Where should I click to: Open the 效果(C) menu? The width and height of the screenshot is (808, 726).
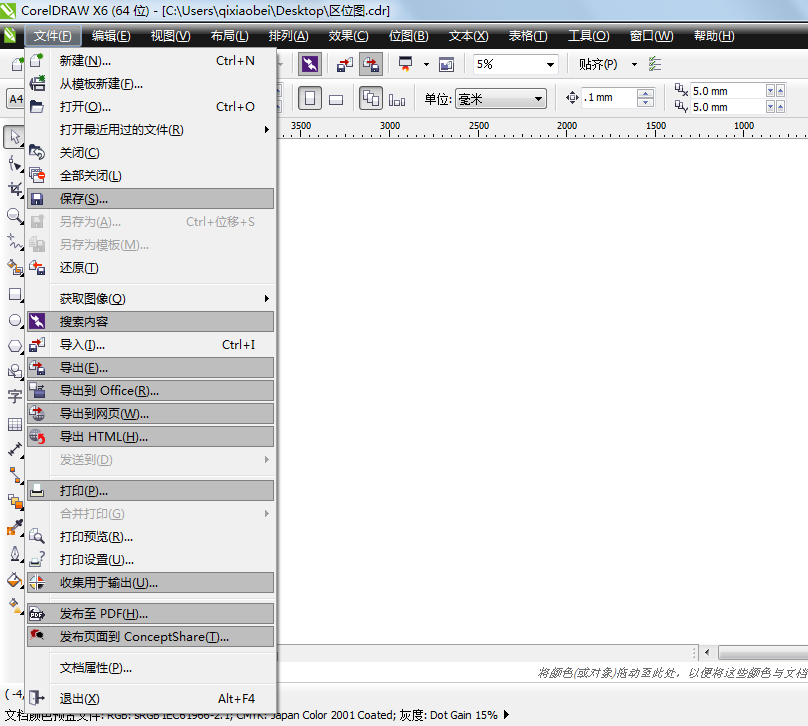(x=348, y=36)
